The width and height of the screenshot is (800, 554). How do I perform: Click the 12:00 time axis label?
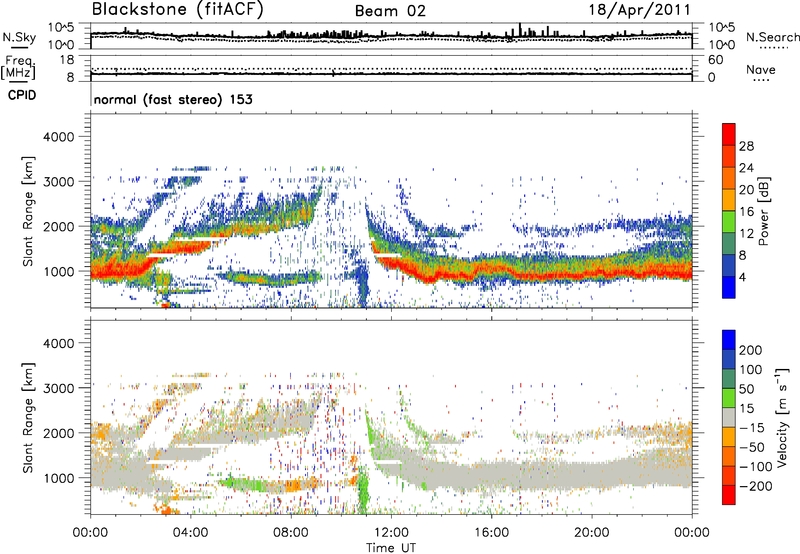(391, 533)
